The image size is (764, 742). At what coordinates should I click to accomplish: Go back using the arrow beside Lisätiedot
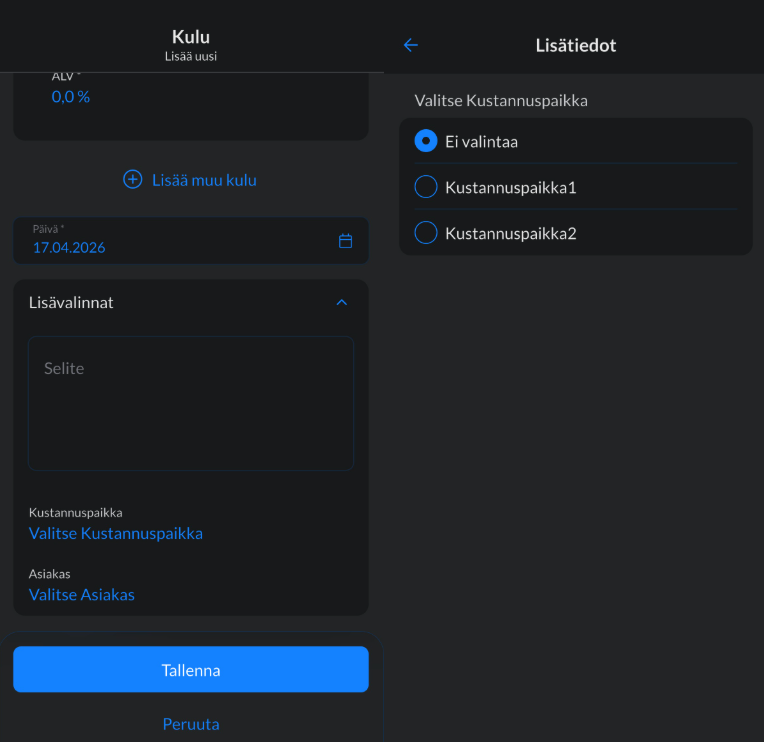click(410, 45)
